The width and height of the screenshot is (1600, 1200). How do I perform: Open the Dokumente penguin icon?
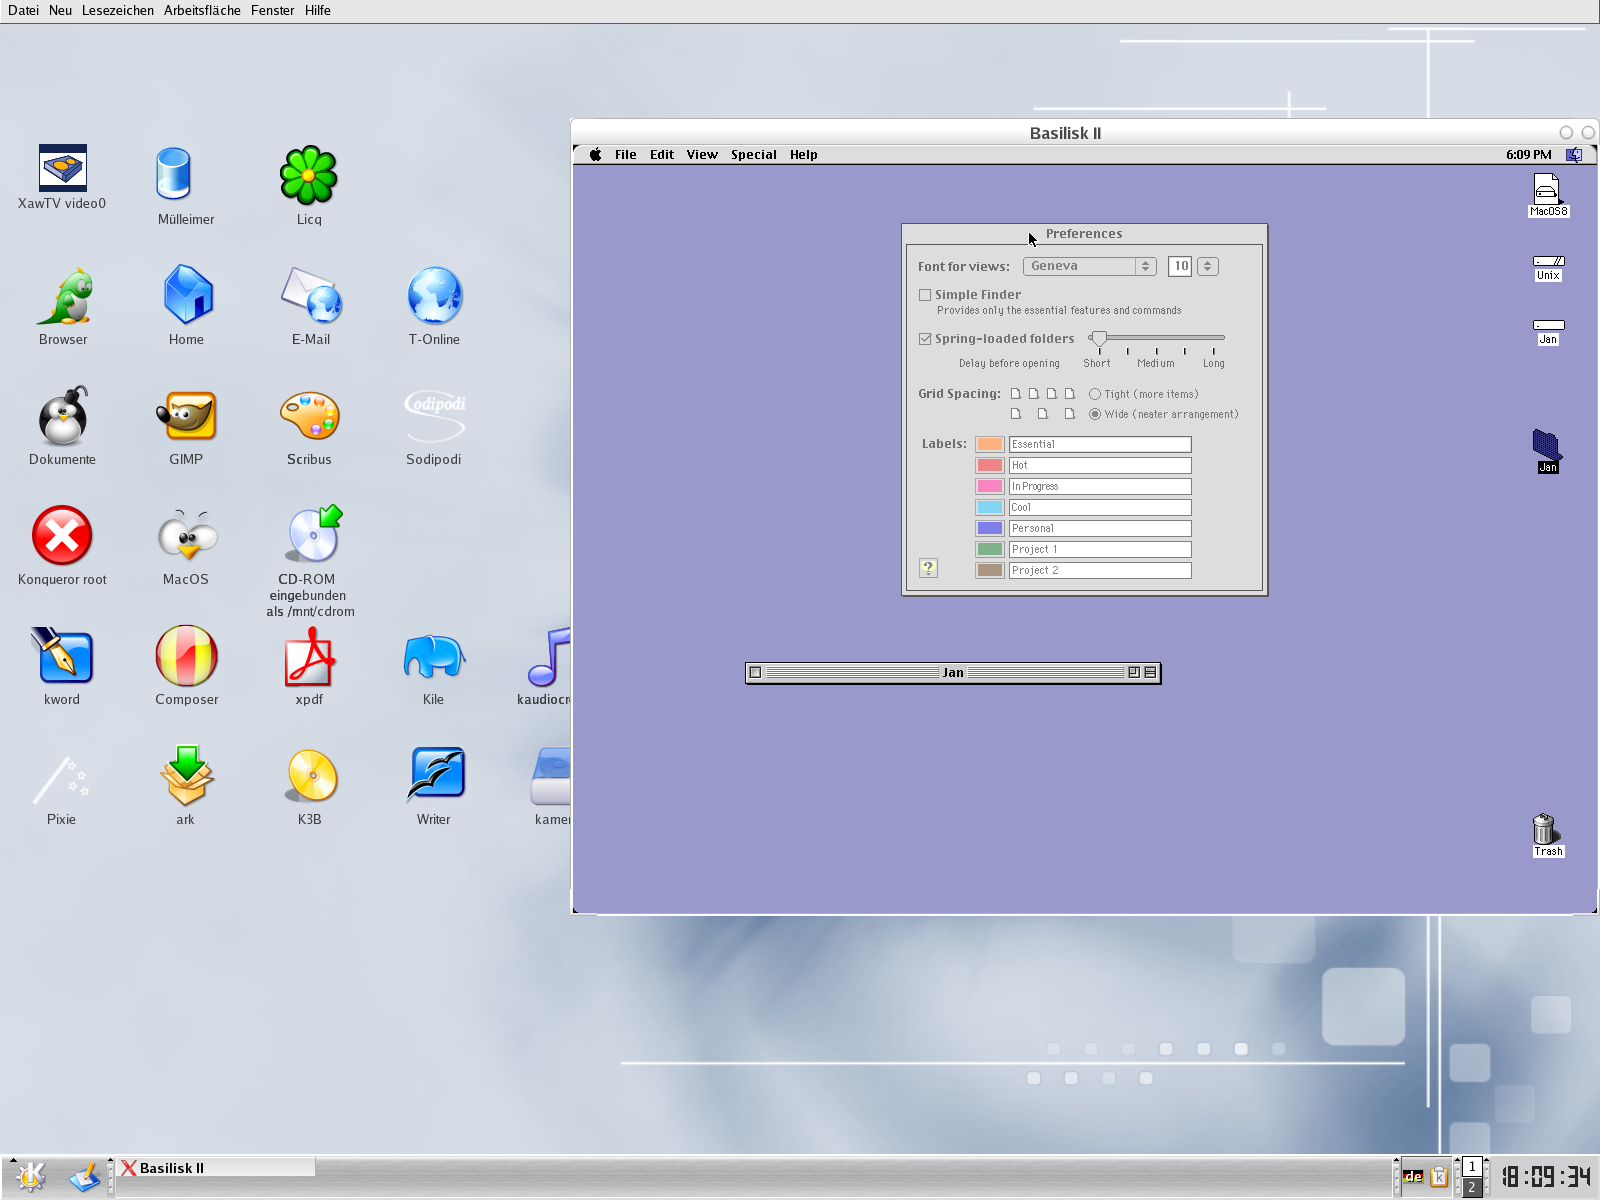click(x=63, y=415)
